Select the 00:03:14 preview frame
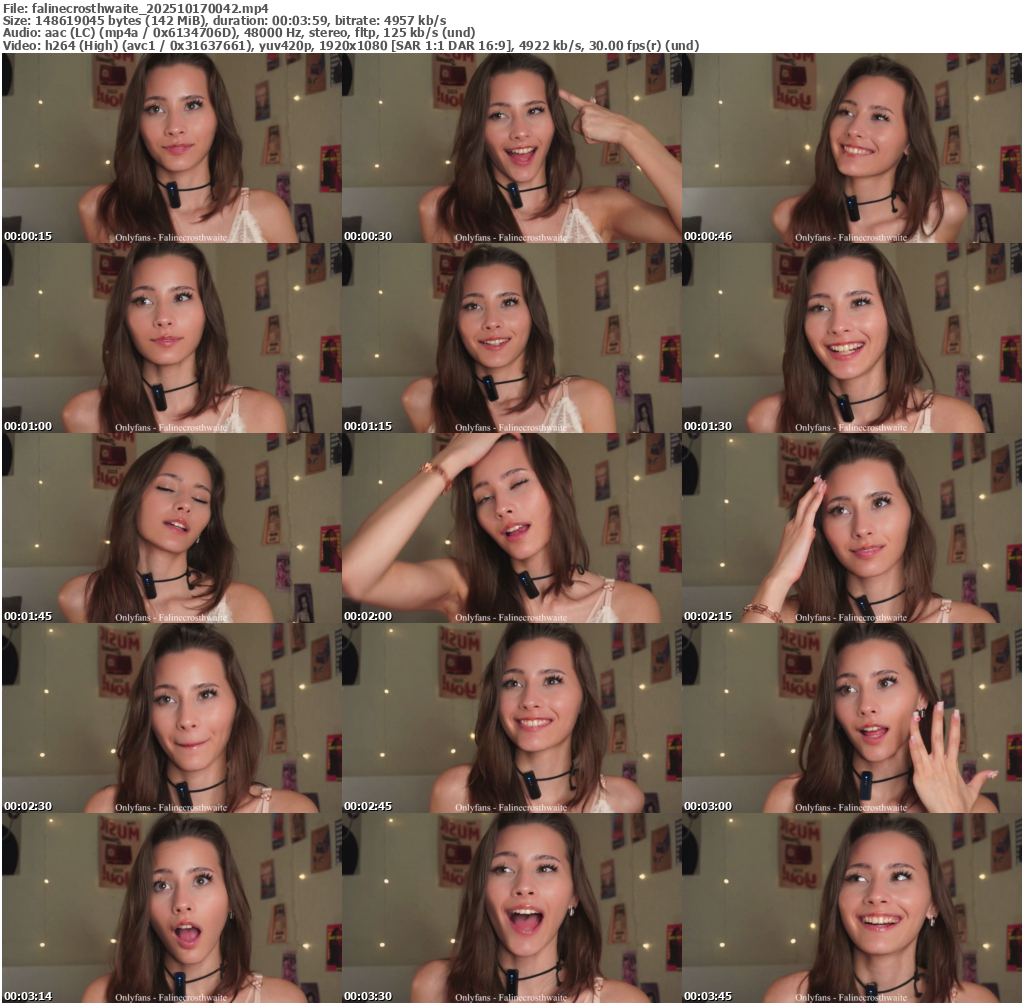This screenshot has height=1003, width=1024. (x=171, y=908)
